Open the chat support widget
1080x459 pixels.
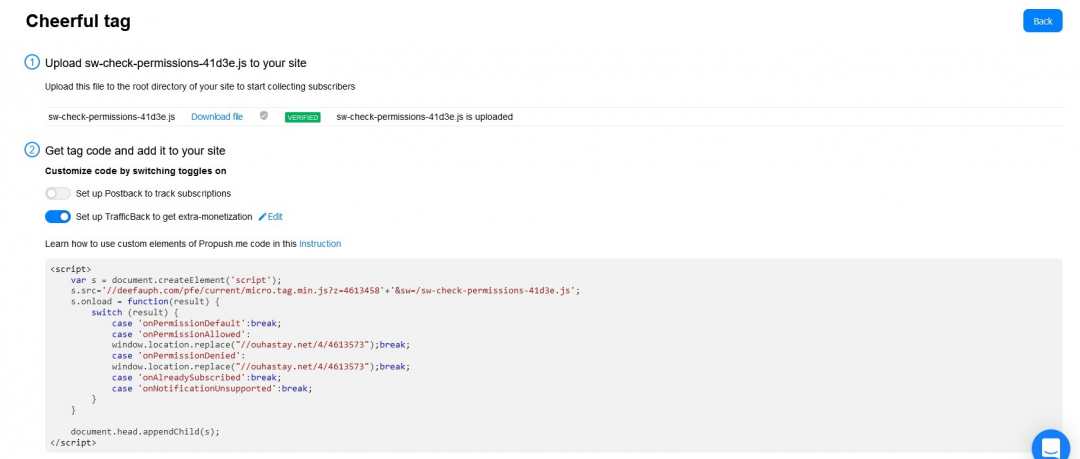[1050, 443]
